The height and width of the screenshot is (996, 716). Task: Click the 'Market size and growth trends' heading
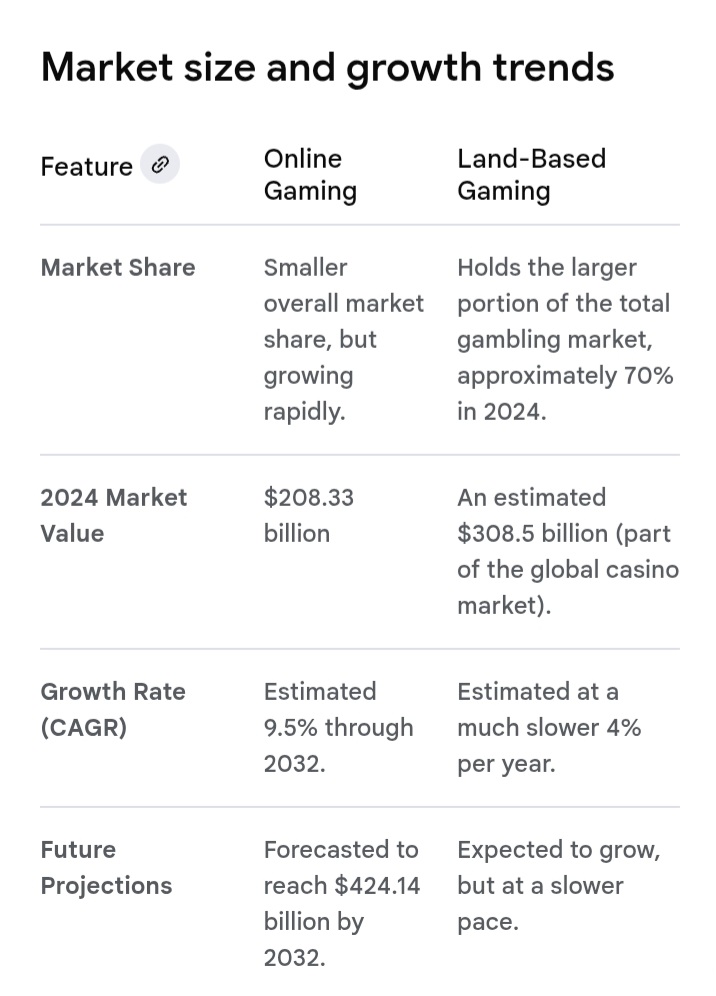[x=327, y=67]
